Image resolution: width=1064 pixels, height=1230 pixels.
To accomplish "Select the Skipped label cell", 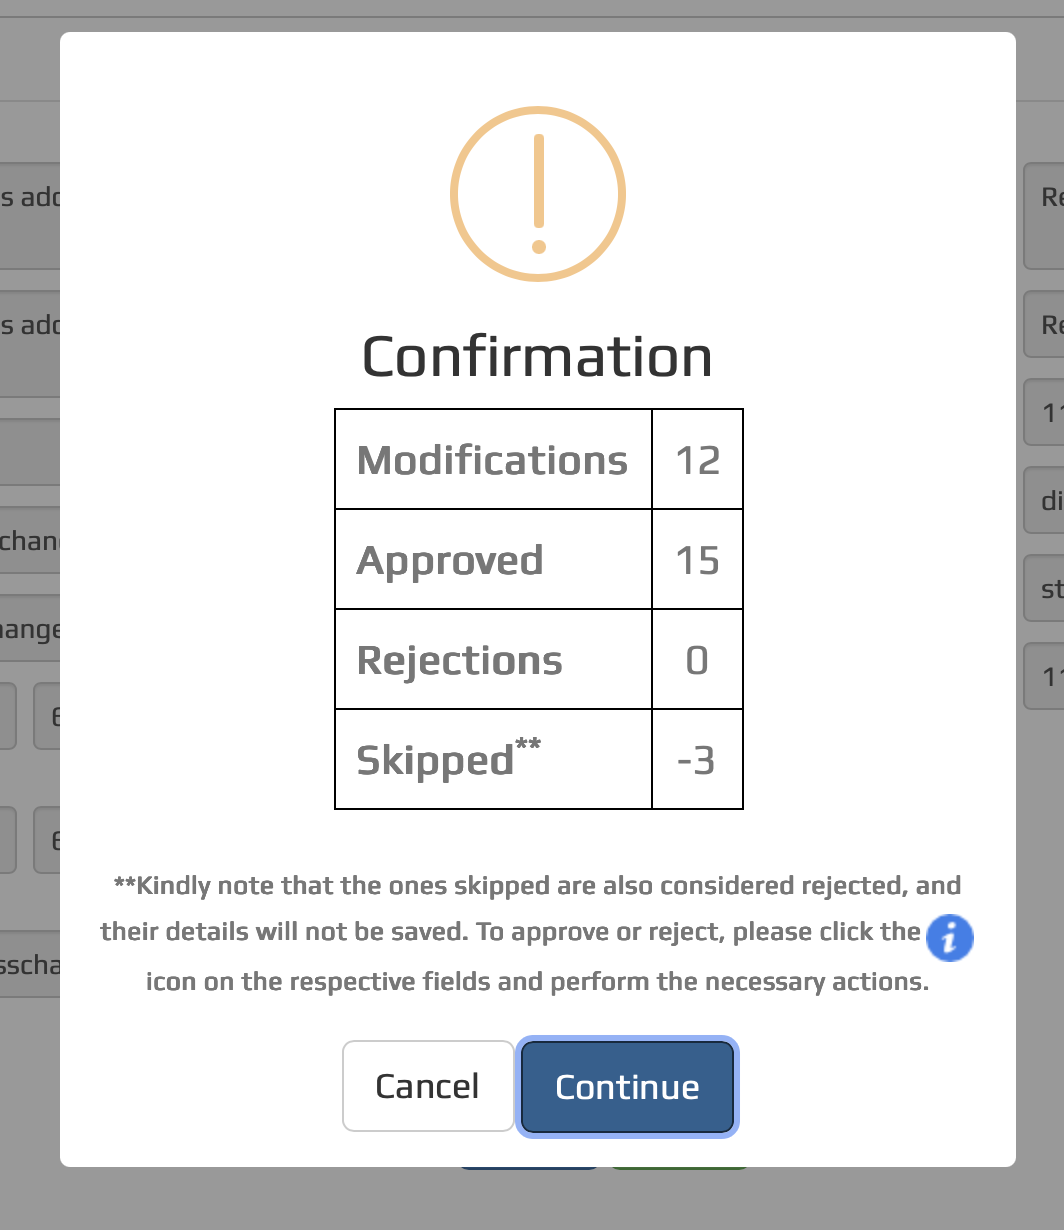I will pos(493,760).
